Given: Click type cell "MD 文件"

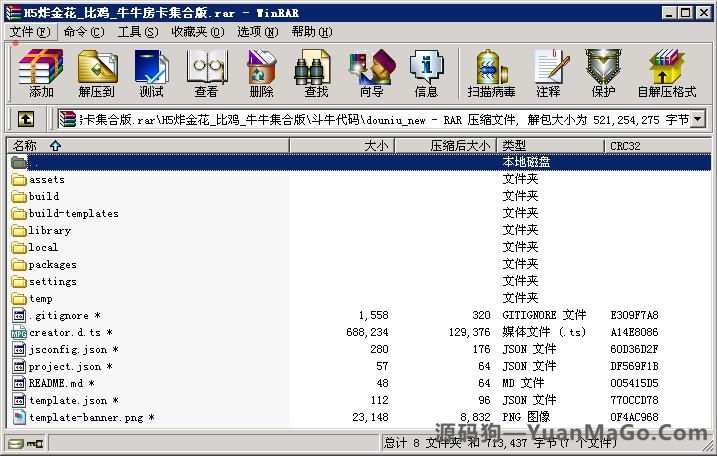Looking at the screenshot, I should (x=523, y=383).
